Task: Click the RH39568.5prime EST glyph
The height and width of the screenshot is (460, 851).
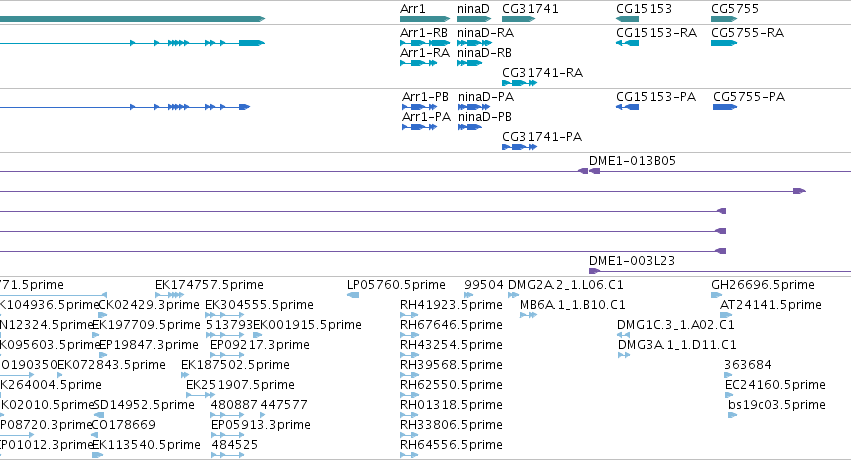Action: click(409, 375)
